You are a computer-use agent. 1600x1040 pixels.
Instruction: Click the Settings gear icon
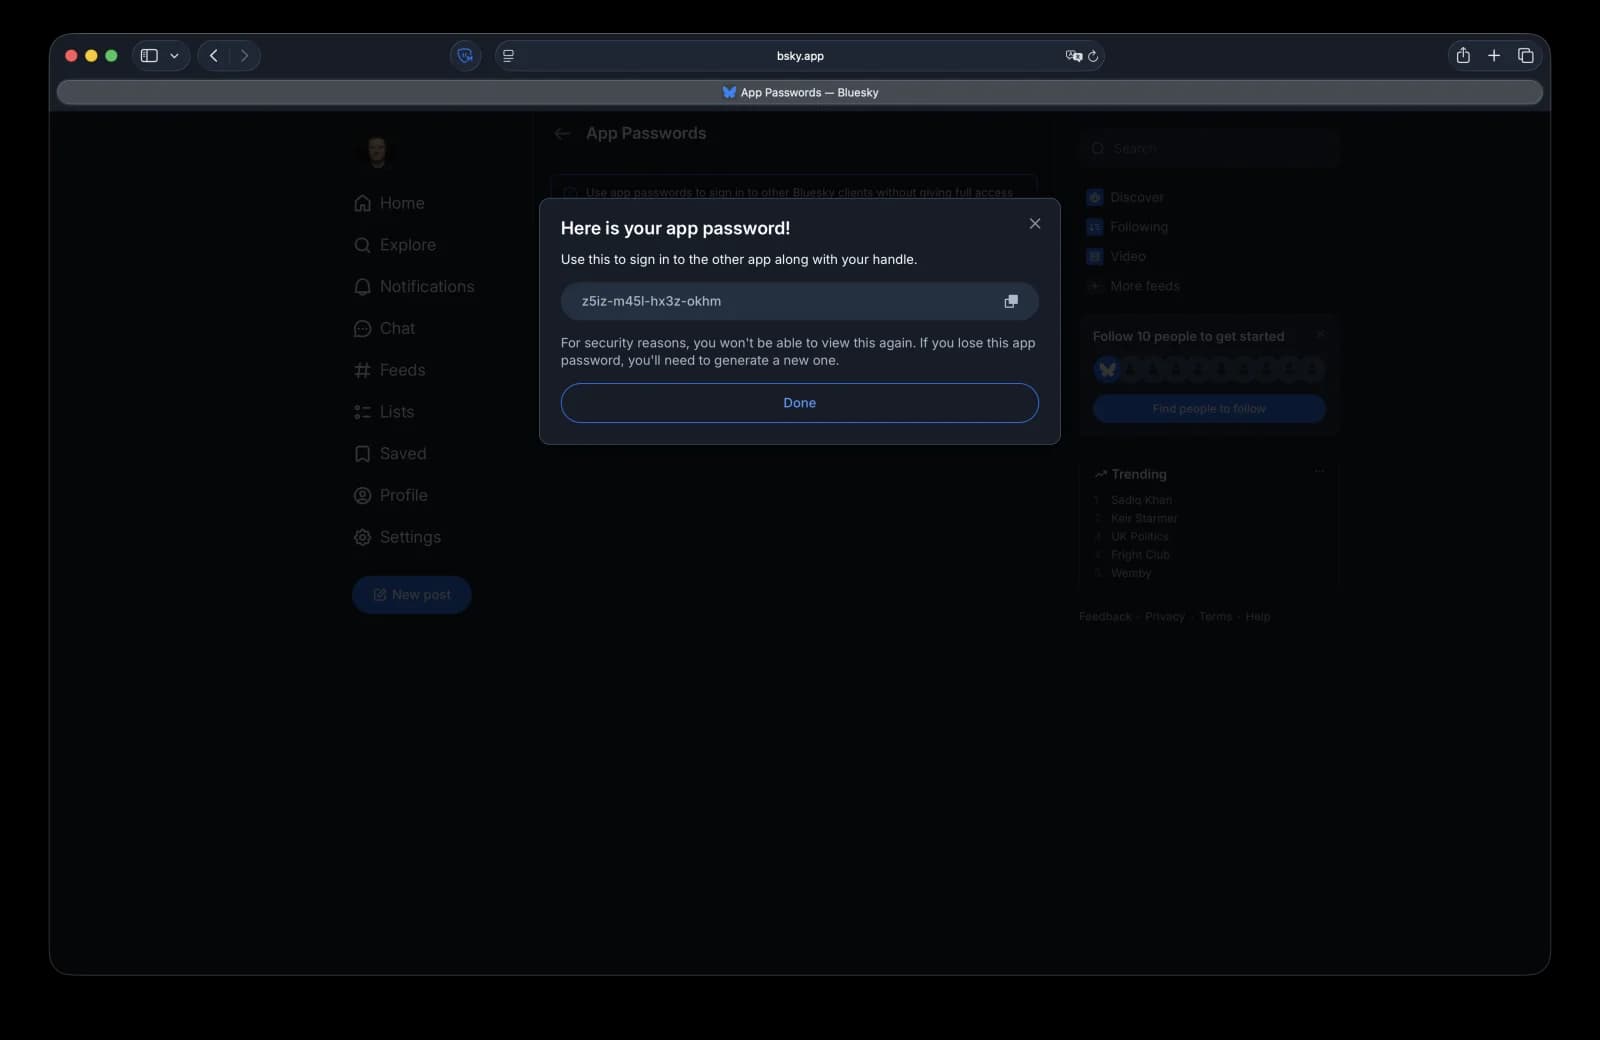[362, 537]
